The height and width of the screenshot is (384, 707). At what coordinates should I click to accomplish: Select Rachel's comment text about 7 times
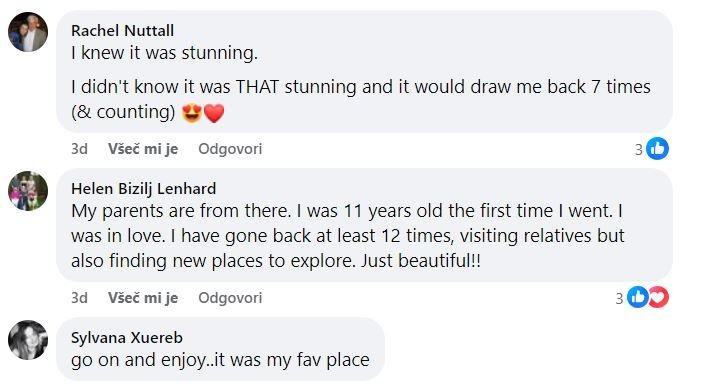[361, 99]
